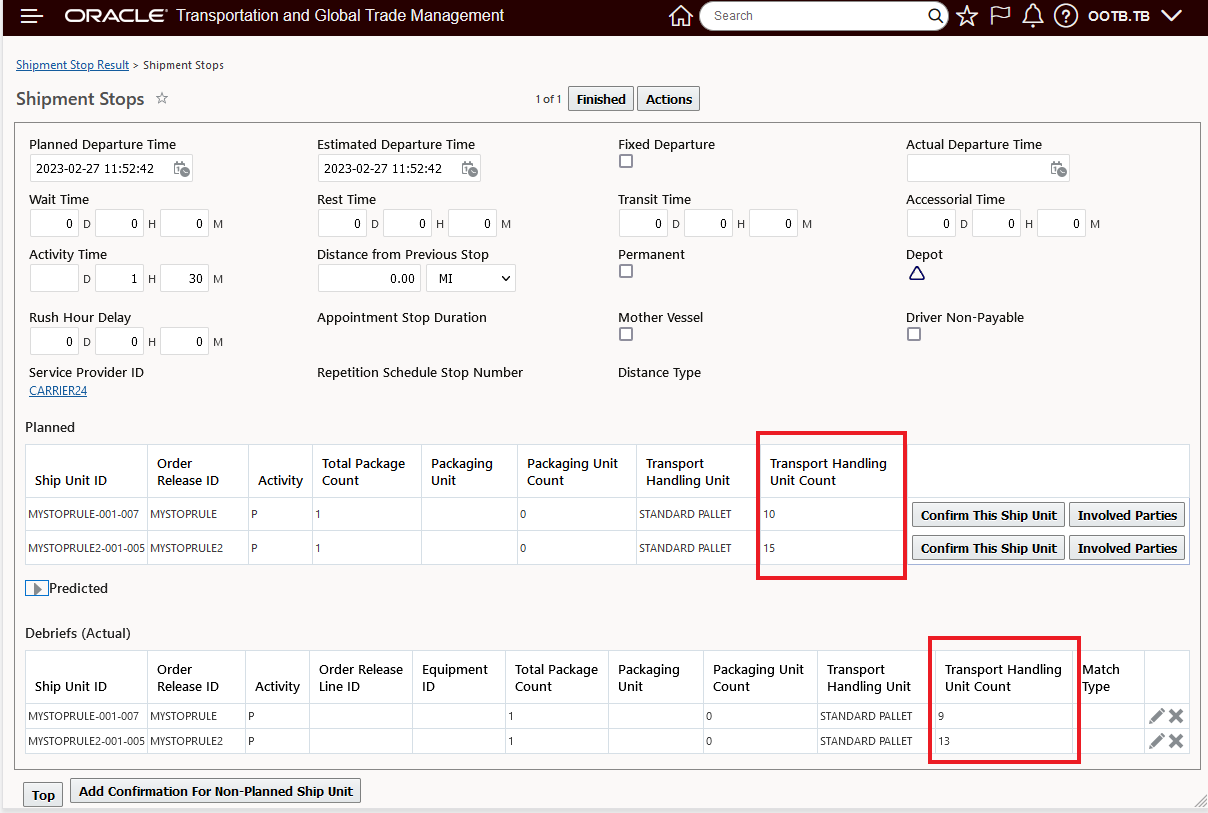Viewport: 1208px width, 813px height.
Task: Add Shipment Stops page to favorites
Action: tap(162, 98)
